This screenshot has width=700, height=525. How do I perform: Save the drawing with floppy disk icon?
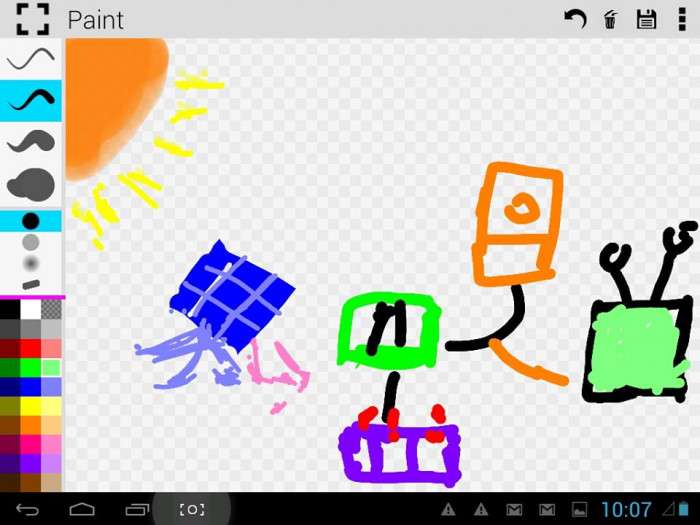tap(646, 20)
